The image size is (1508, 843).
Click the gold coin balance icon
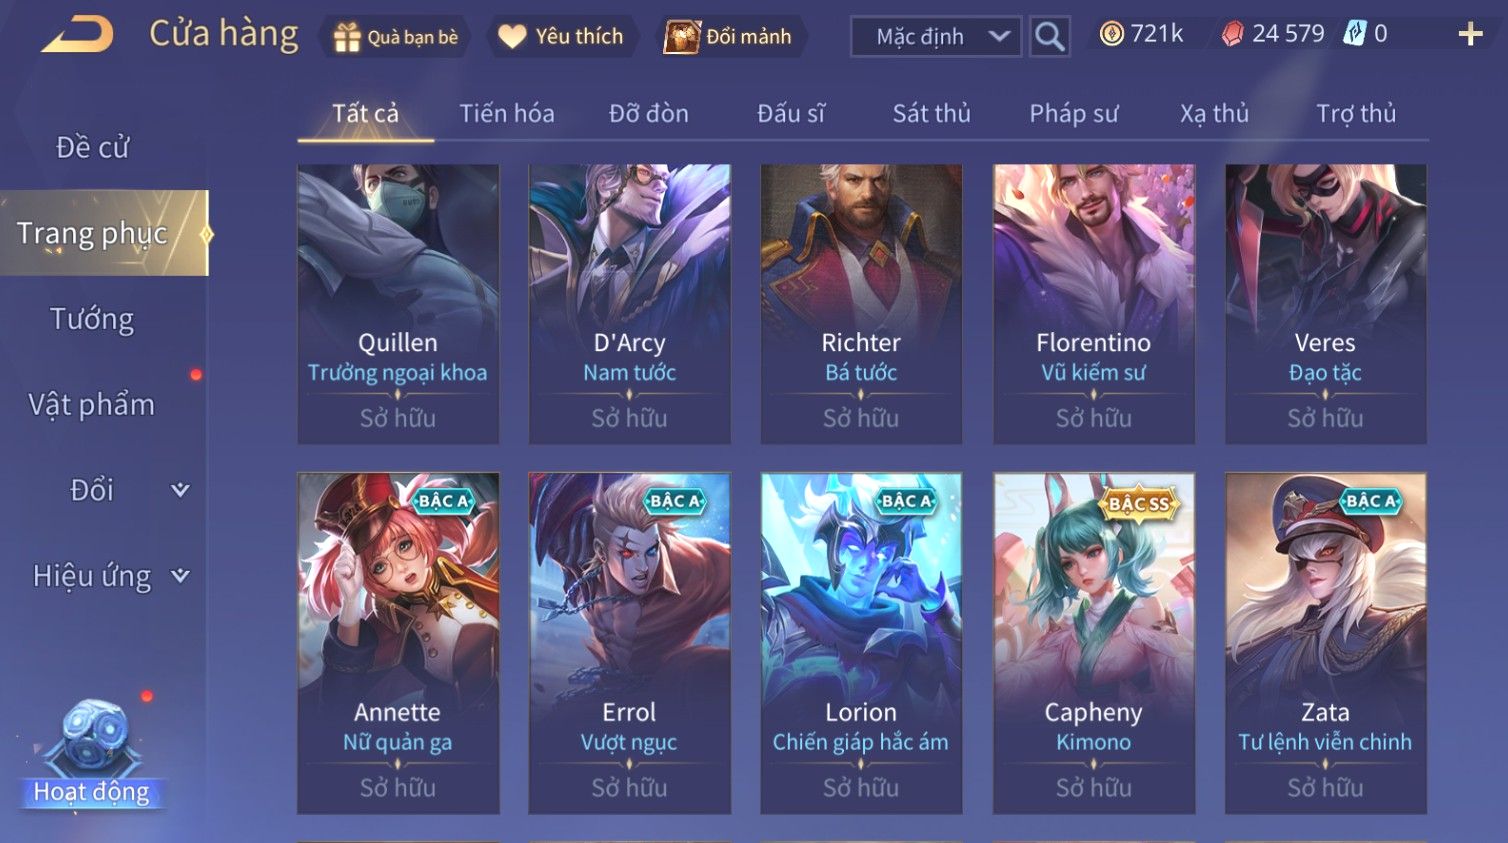click(x=1111, y=34)
